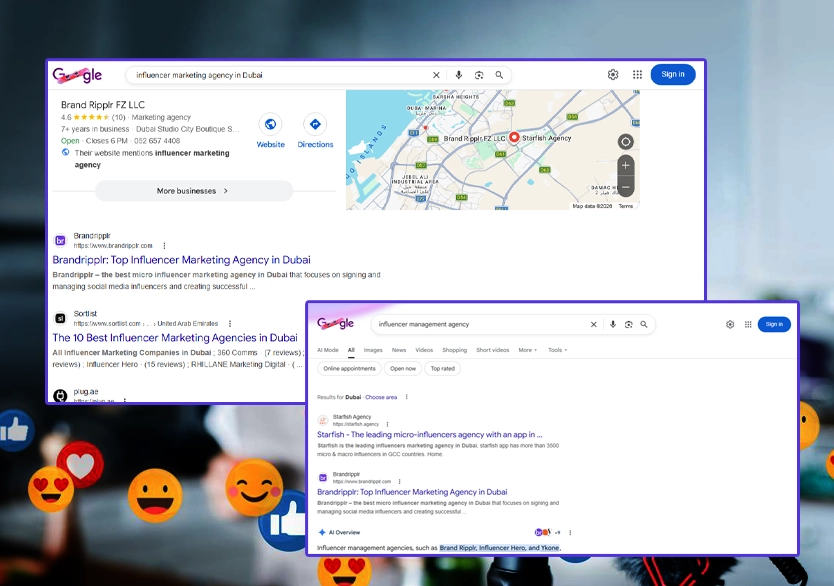Click the Directions icon for Brand Ripplr
Viewport: 834px width, 586px height.
coord(315,125)
